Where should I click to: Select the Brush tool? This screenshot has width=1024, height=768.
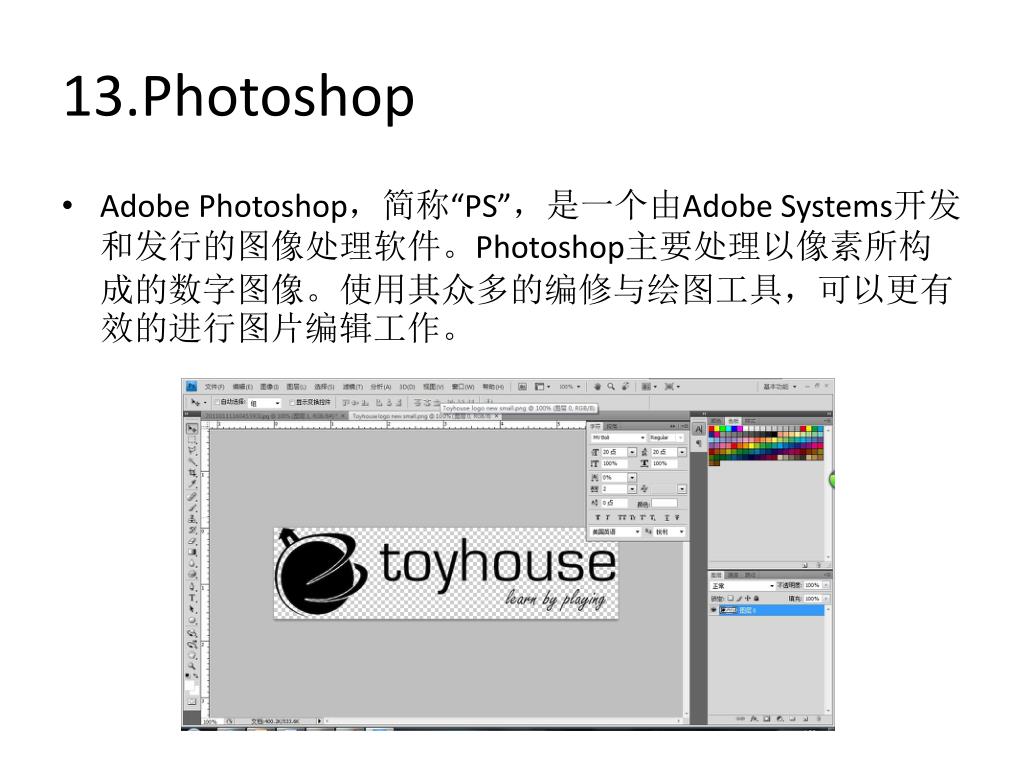click(x=192, y=507)
